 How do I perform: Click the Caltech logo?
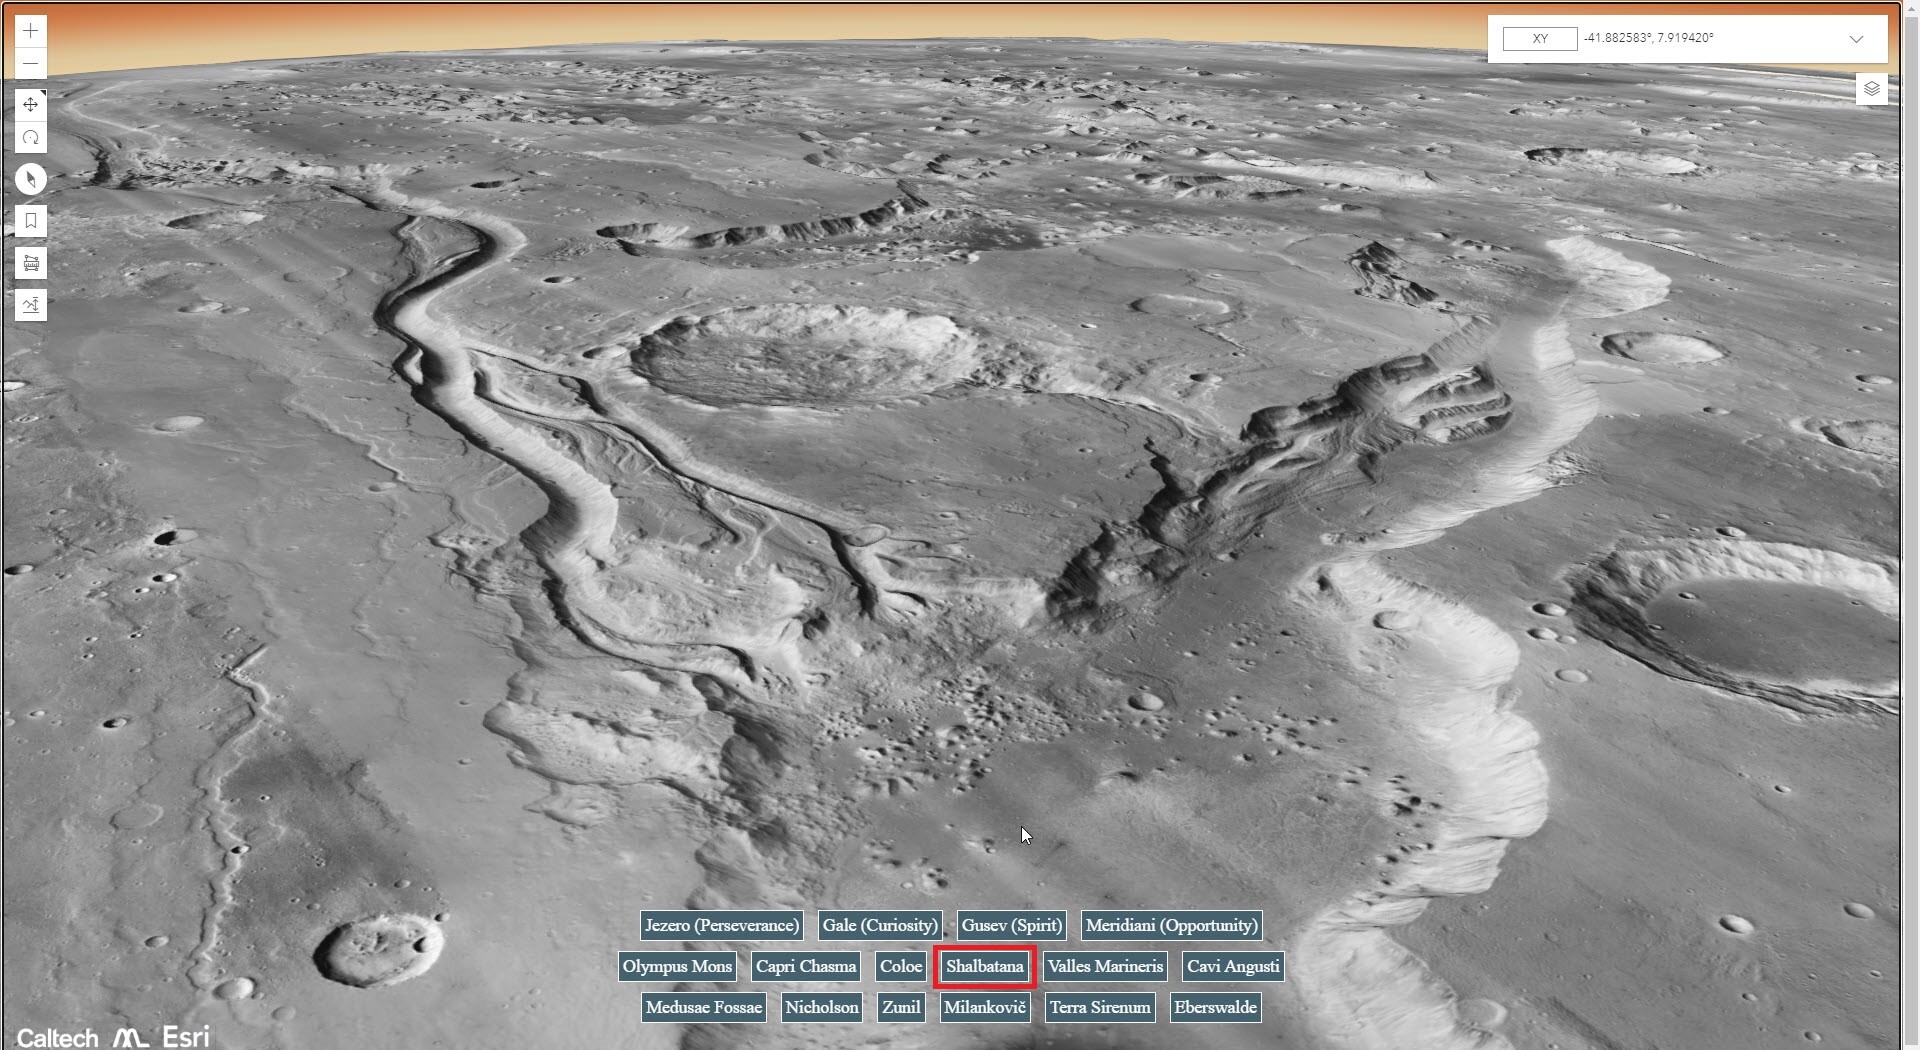[x=57, y=1037]
